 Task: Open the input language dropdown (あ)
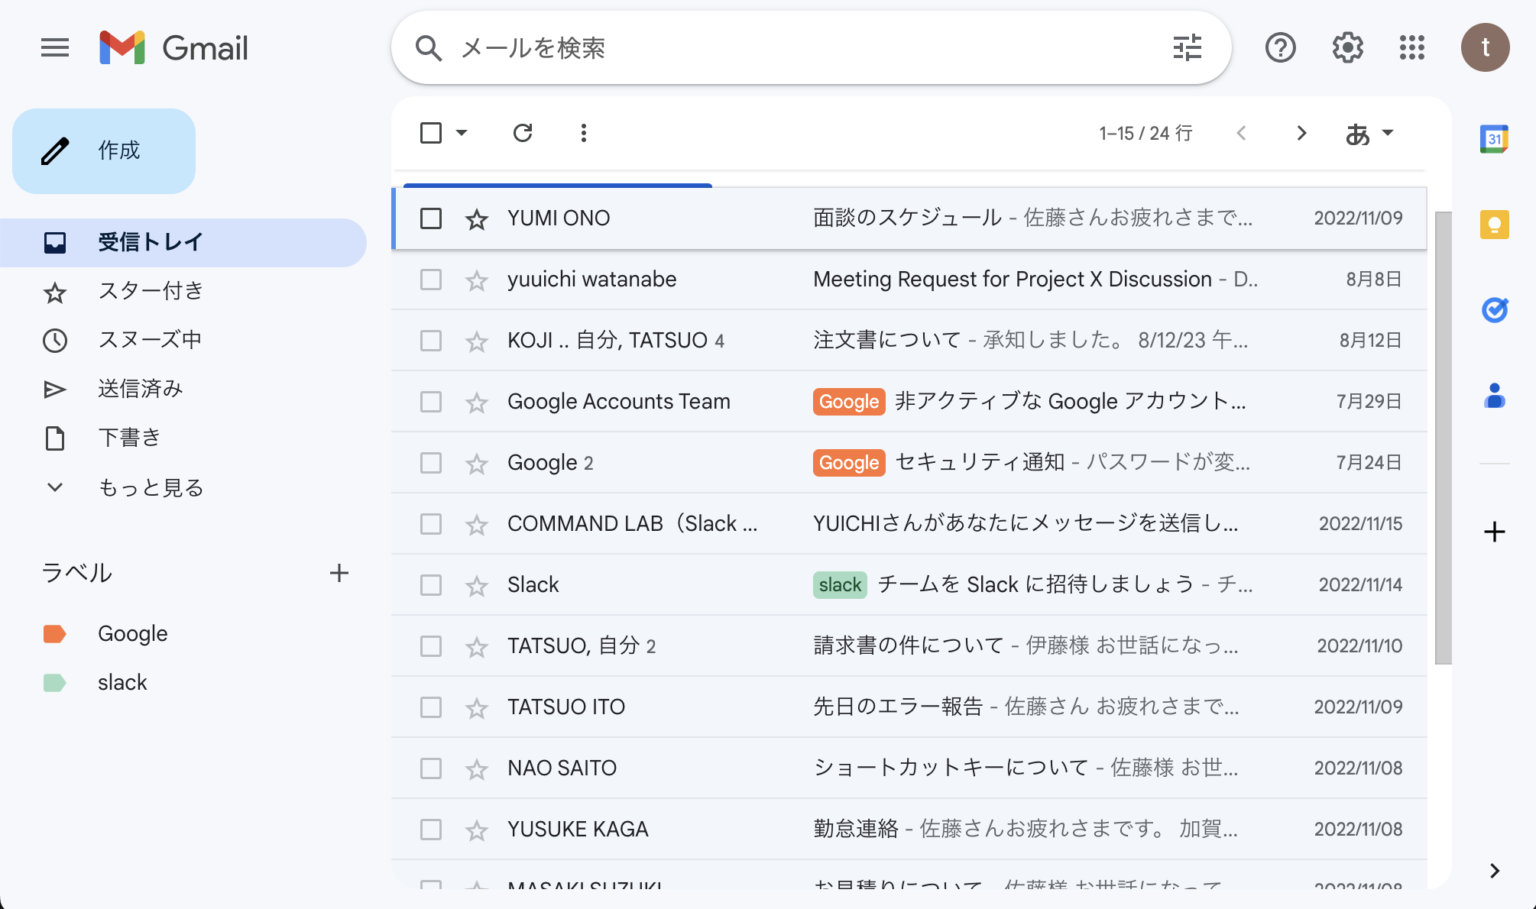tap(1369, 132)
